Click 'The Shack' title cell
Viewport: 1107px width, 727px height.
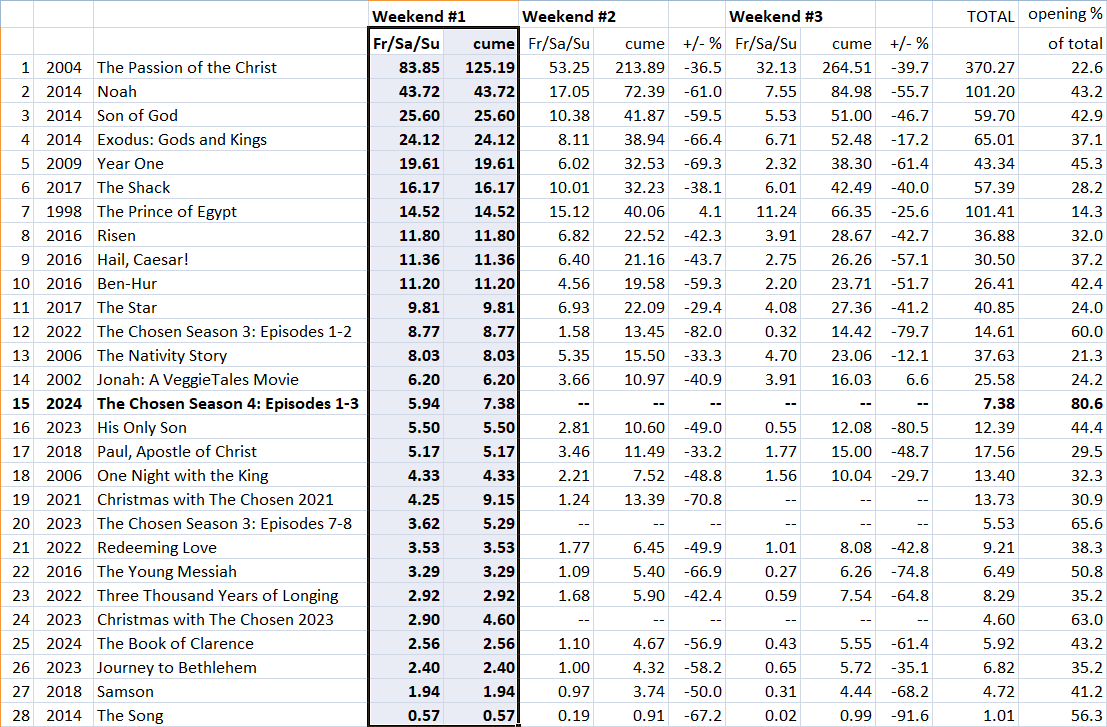coord(230,188)
